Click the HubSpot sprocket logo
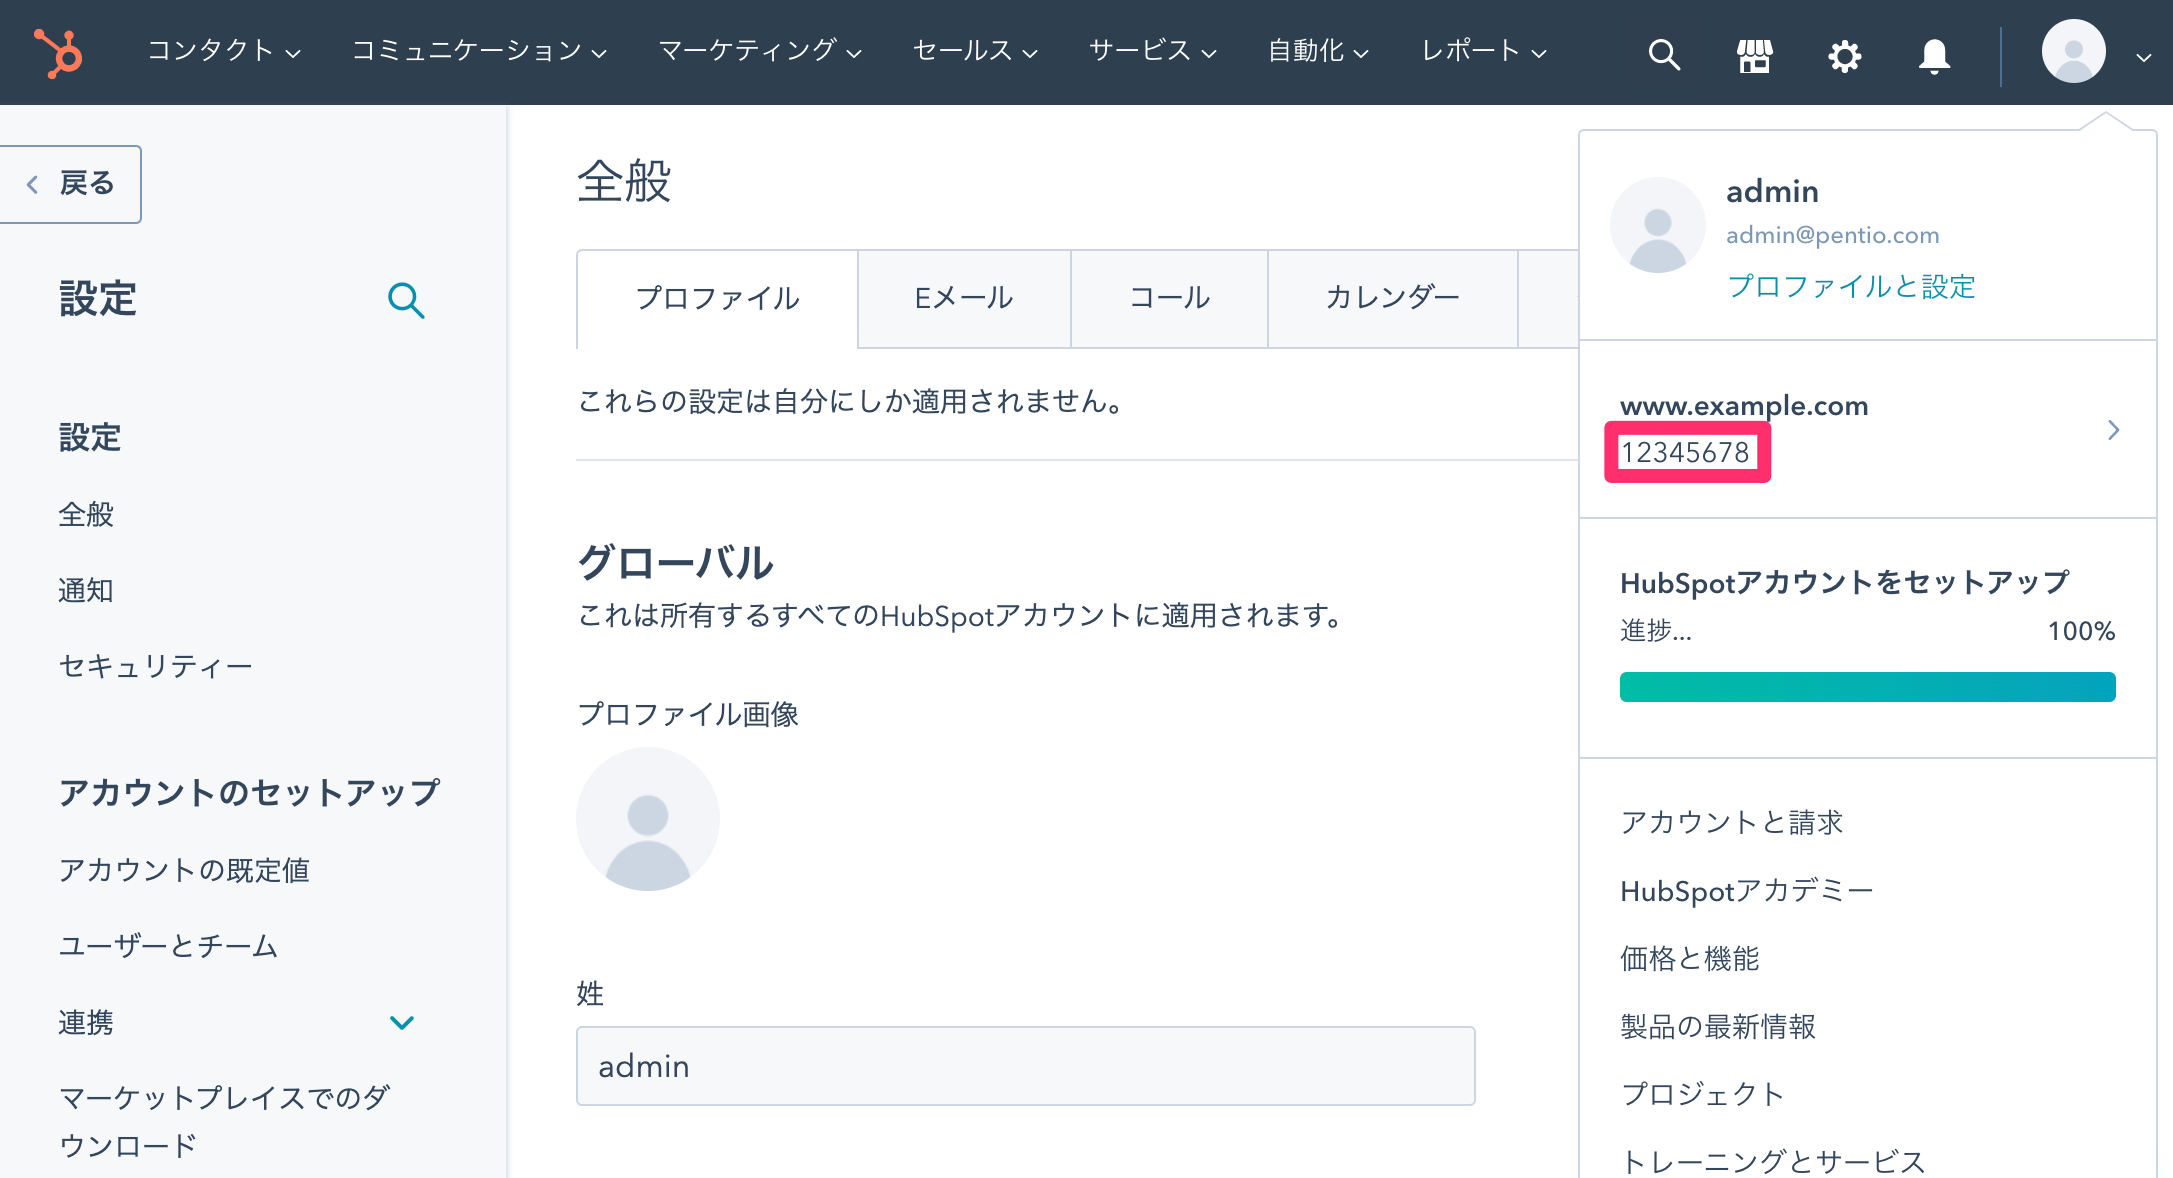This screenshot has height=1178, width=2173. (58, 52)
